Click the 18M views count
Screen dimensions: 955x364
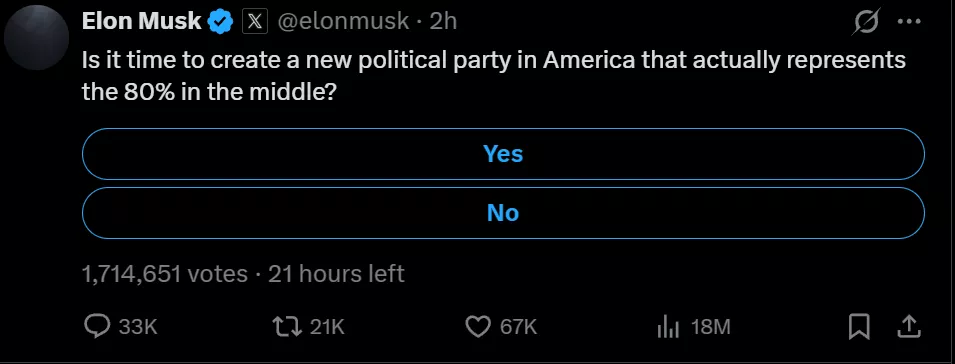(x=711, y=327)
